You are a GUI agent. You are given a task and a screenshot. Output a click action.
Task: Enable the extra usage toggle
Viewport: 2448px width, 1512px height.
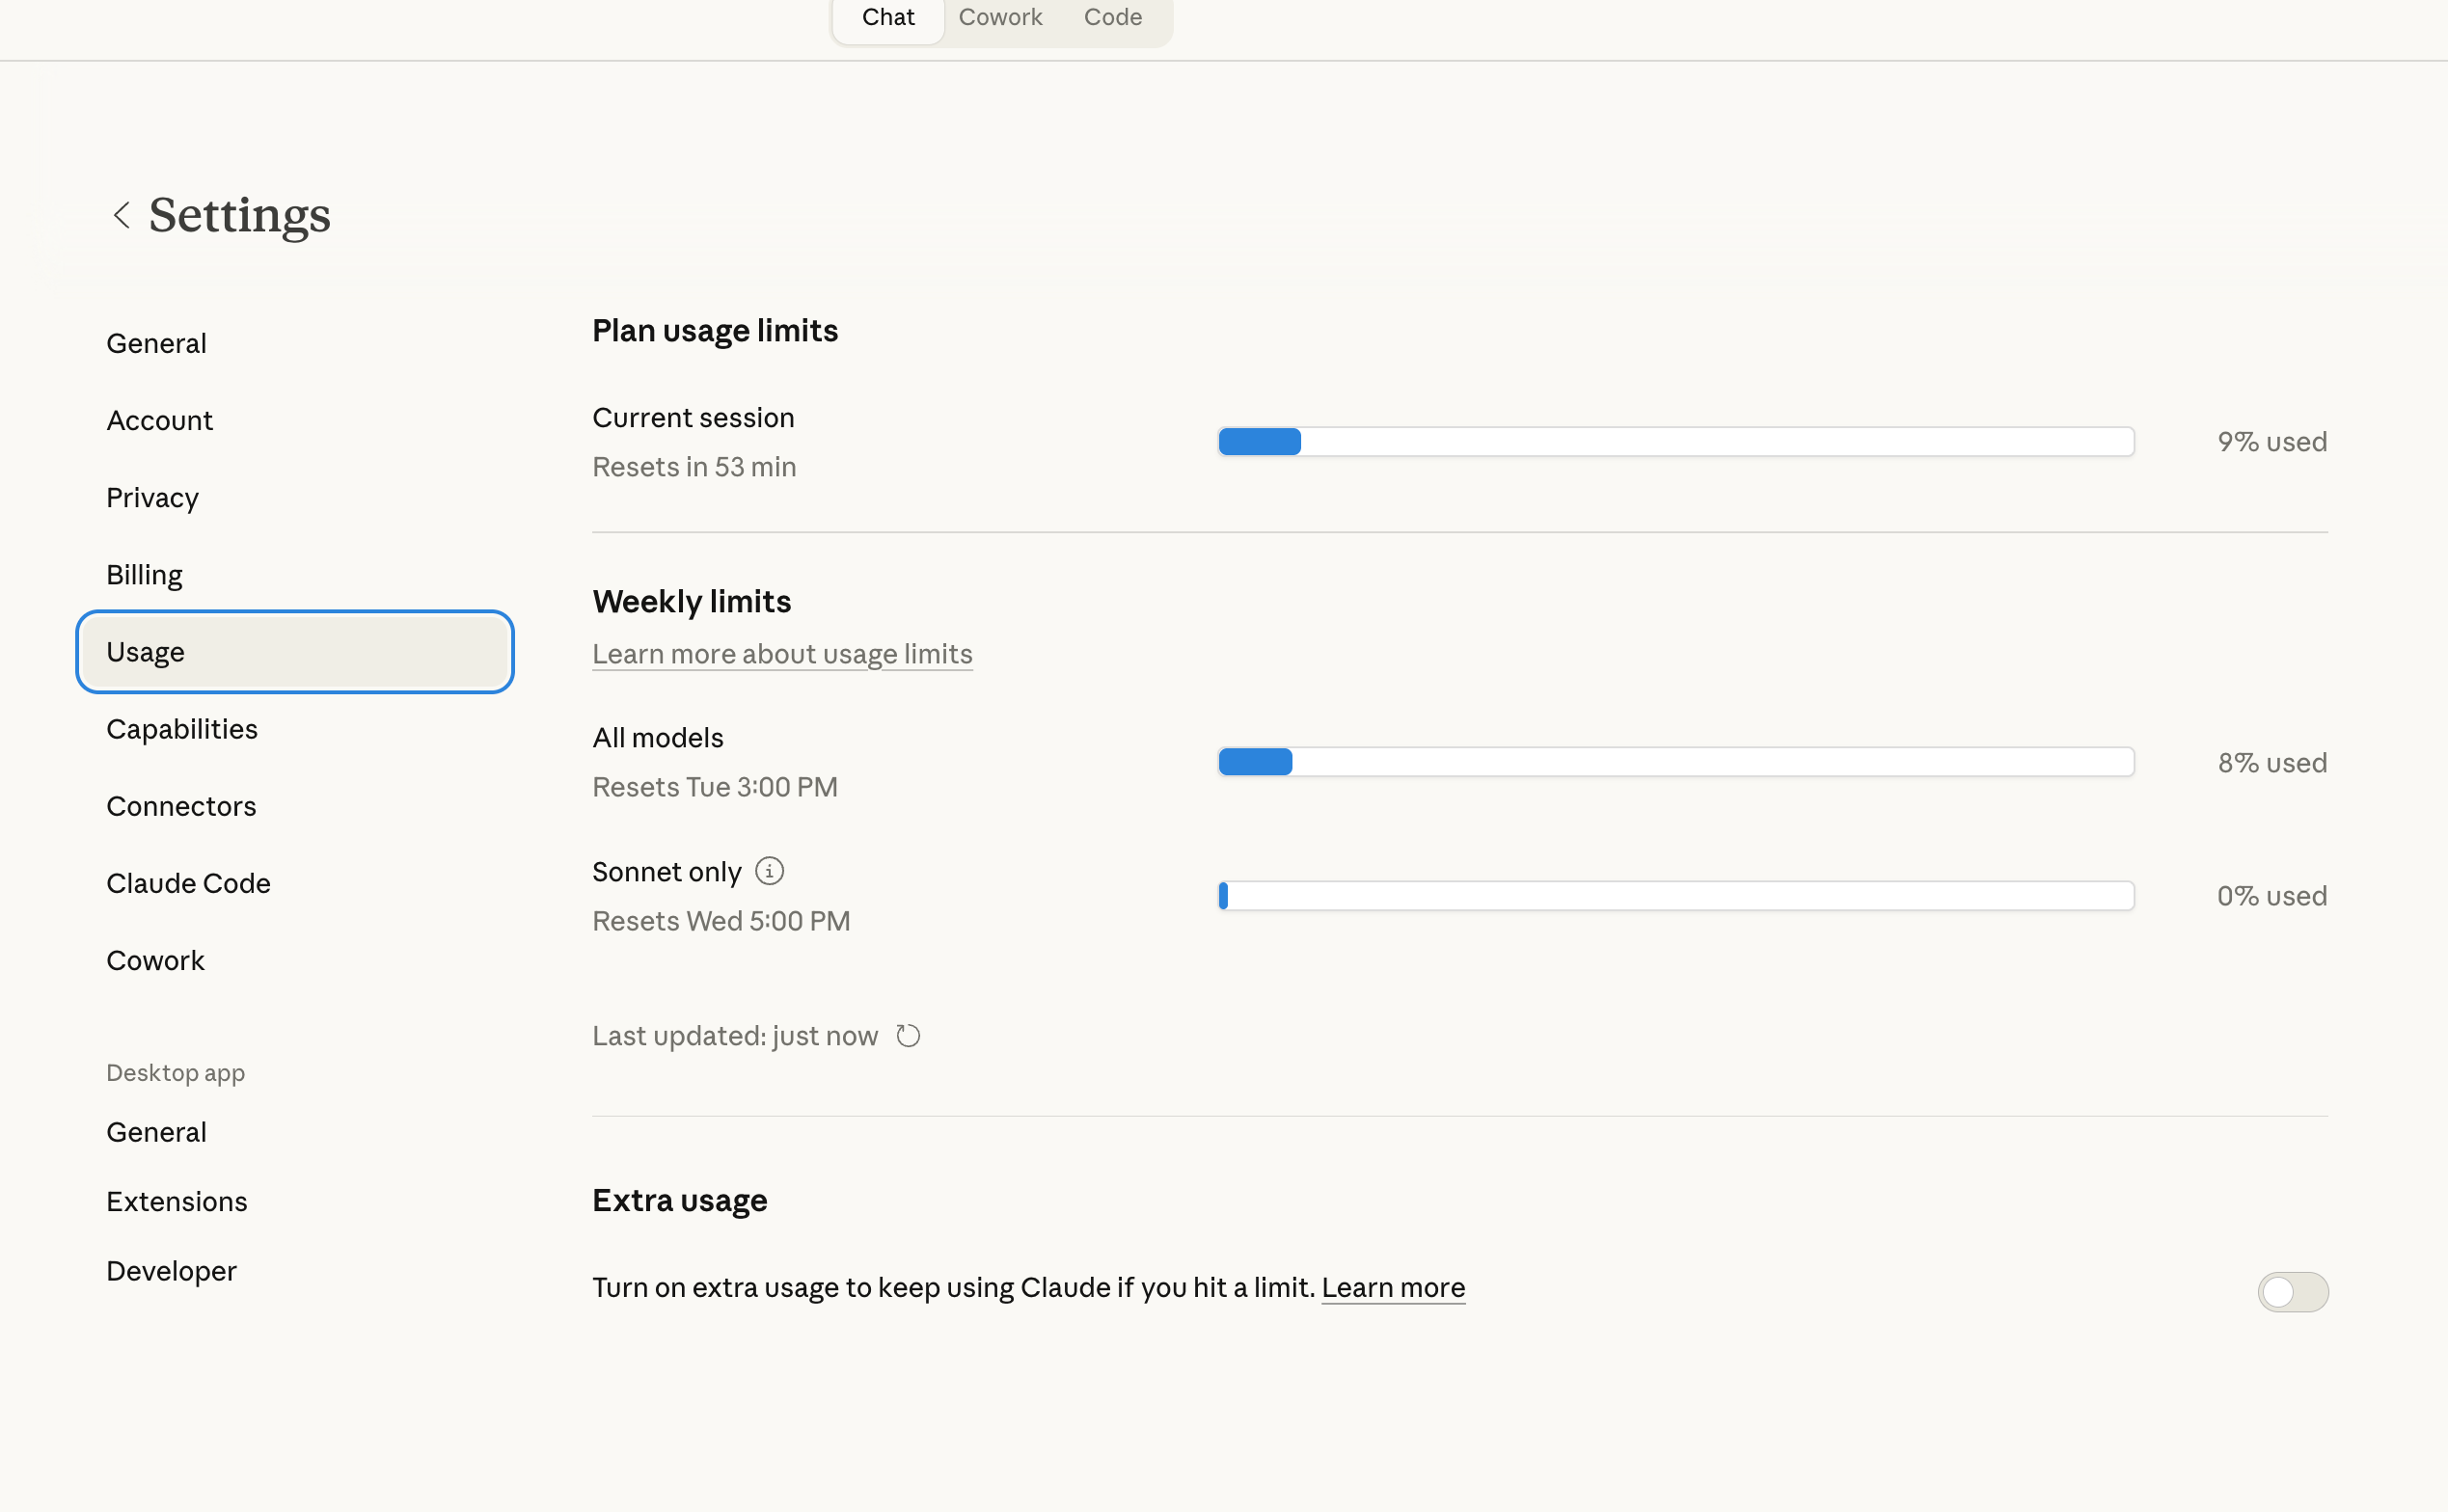(2292, 1291)
